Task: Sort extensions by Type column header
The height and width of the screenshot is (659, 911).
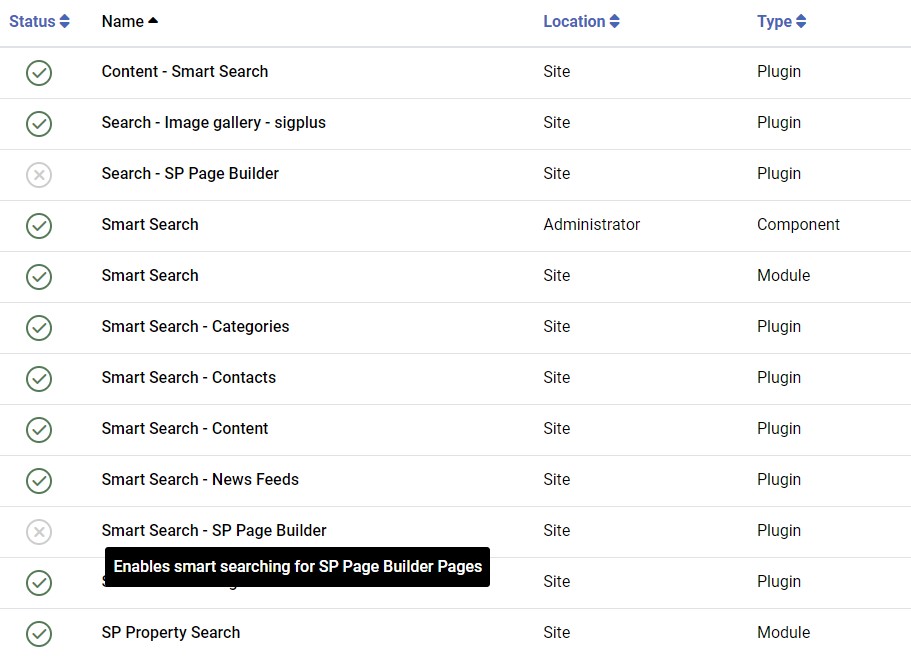Action: [x=781, y=21]
